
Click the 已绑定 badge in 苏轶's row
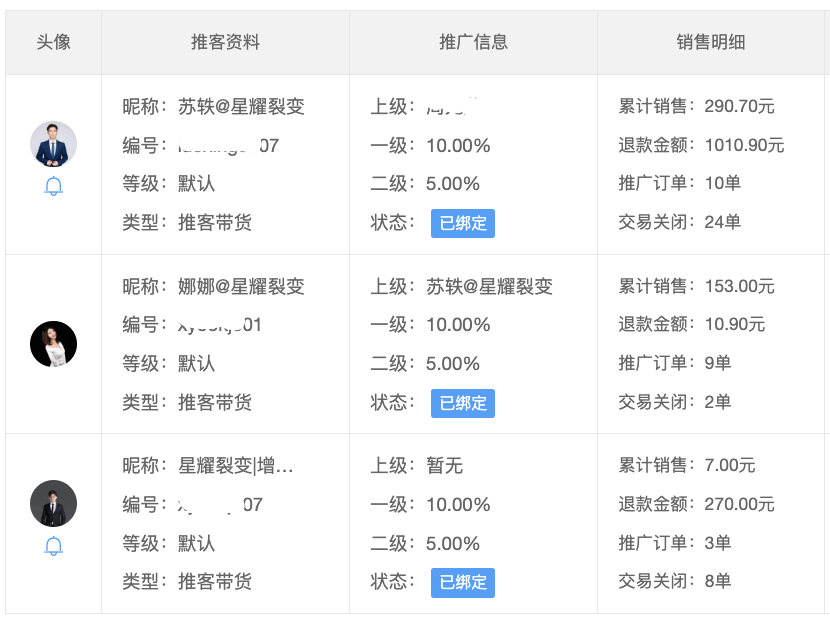coord(463,223)
